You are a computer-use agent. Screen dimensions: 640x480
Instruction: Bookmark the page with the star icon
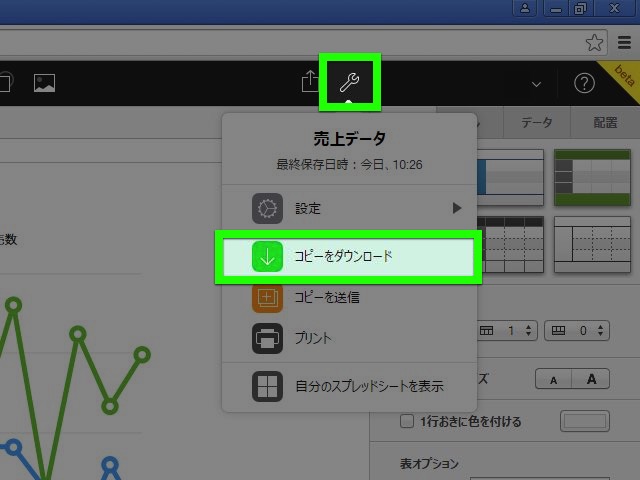(x=594, y=42)
